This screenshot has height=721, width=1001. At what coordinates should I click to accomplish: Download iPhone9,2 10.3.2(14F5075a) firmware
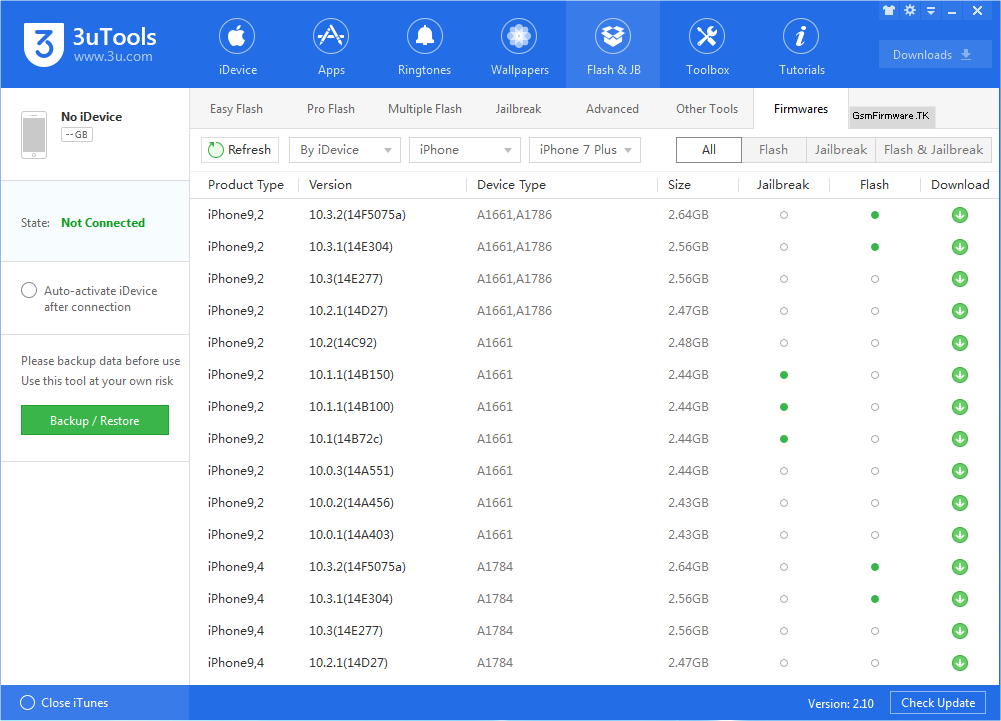[x=960, y=215]
